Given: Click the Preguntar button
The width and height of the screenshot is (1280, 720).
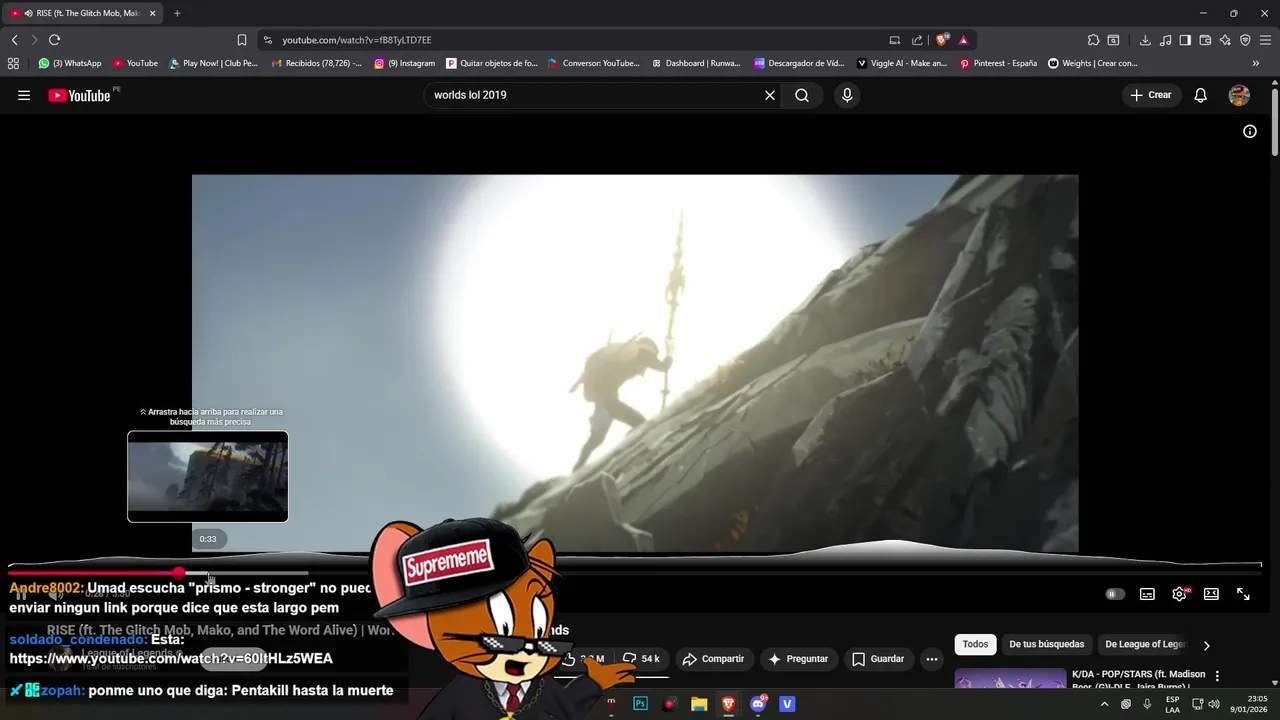Looking at the screenshot, I should coord(798,659).
